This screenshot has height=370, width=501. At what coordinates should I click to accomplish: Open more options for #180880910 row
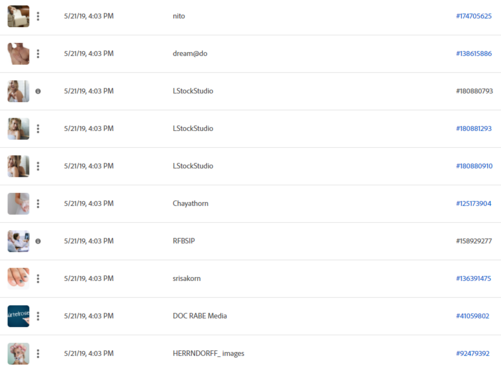(x=38, y=166)
